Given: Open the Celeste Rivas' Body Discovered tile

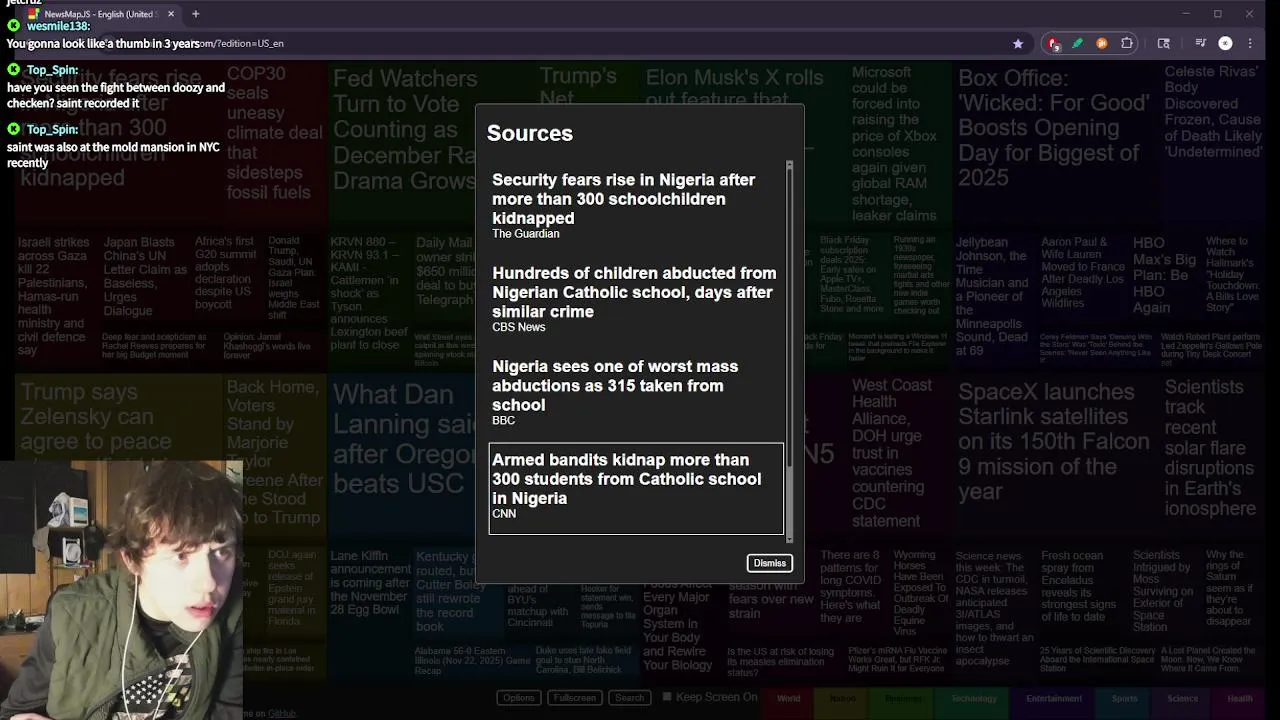Looking at the screenshot, I should (x=1213, y=147).
